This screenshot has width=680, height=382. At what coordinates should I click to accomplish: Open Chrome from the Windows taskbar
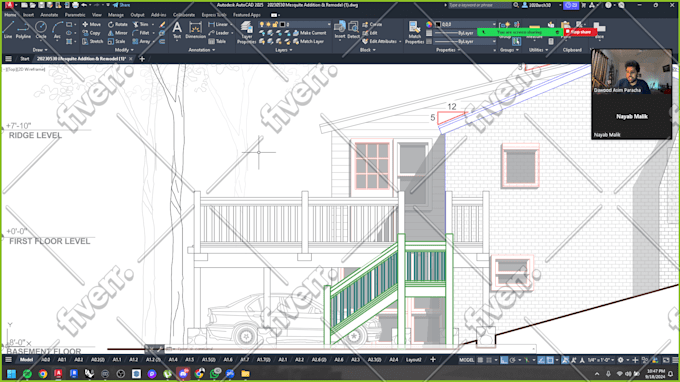(x=42, y=373)
